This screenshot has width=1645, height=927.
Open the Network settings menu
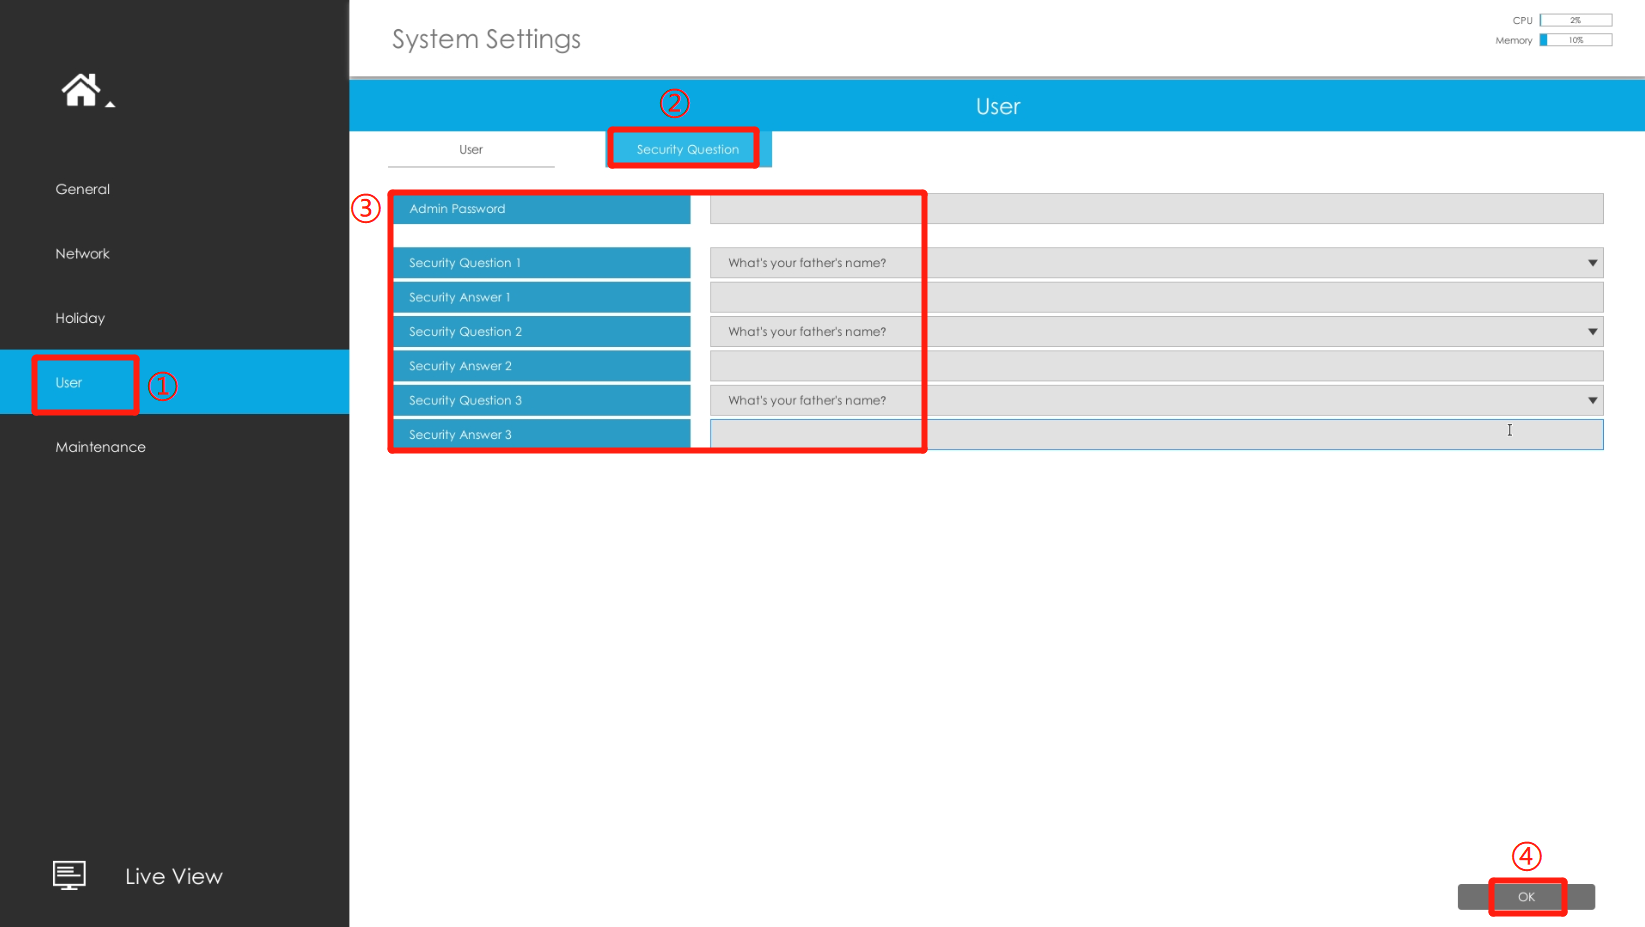(83, 254)
